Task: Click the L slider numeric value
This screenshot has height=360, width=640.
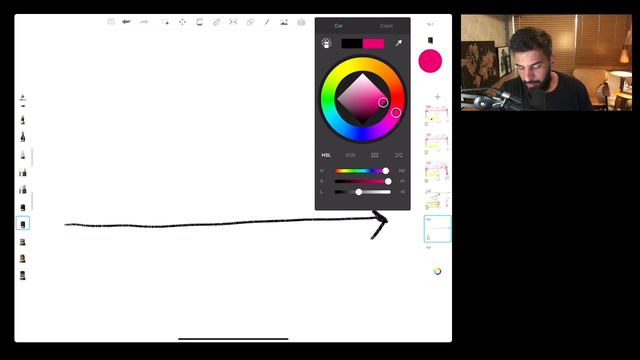Action: tap(402, 192)
